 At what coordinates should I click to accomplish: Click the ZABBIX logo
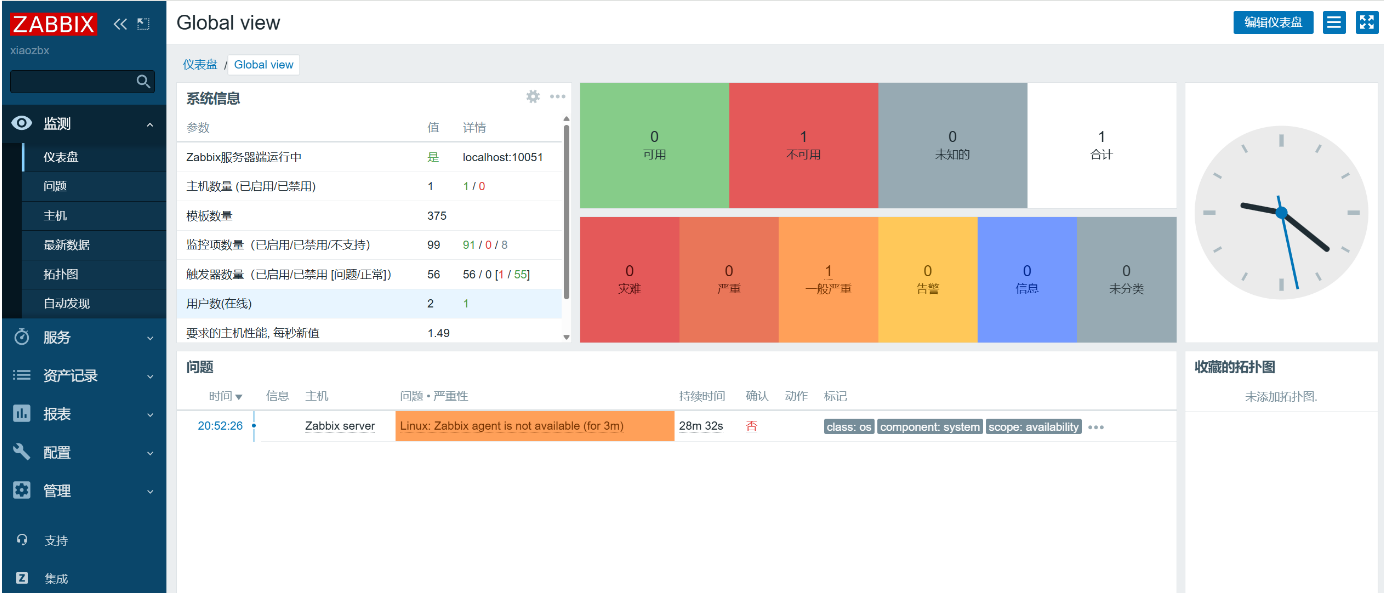tap(54, 24)
